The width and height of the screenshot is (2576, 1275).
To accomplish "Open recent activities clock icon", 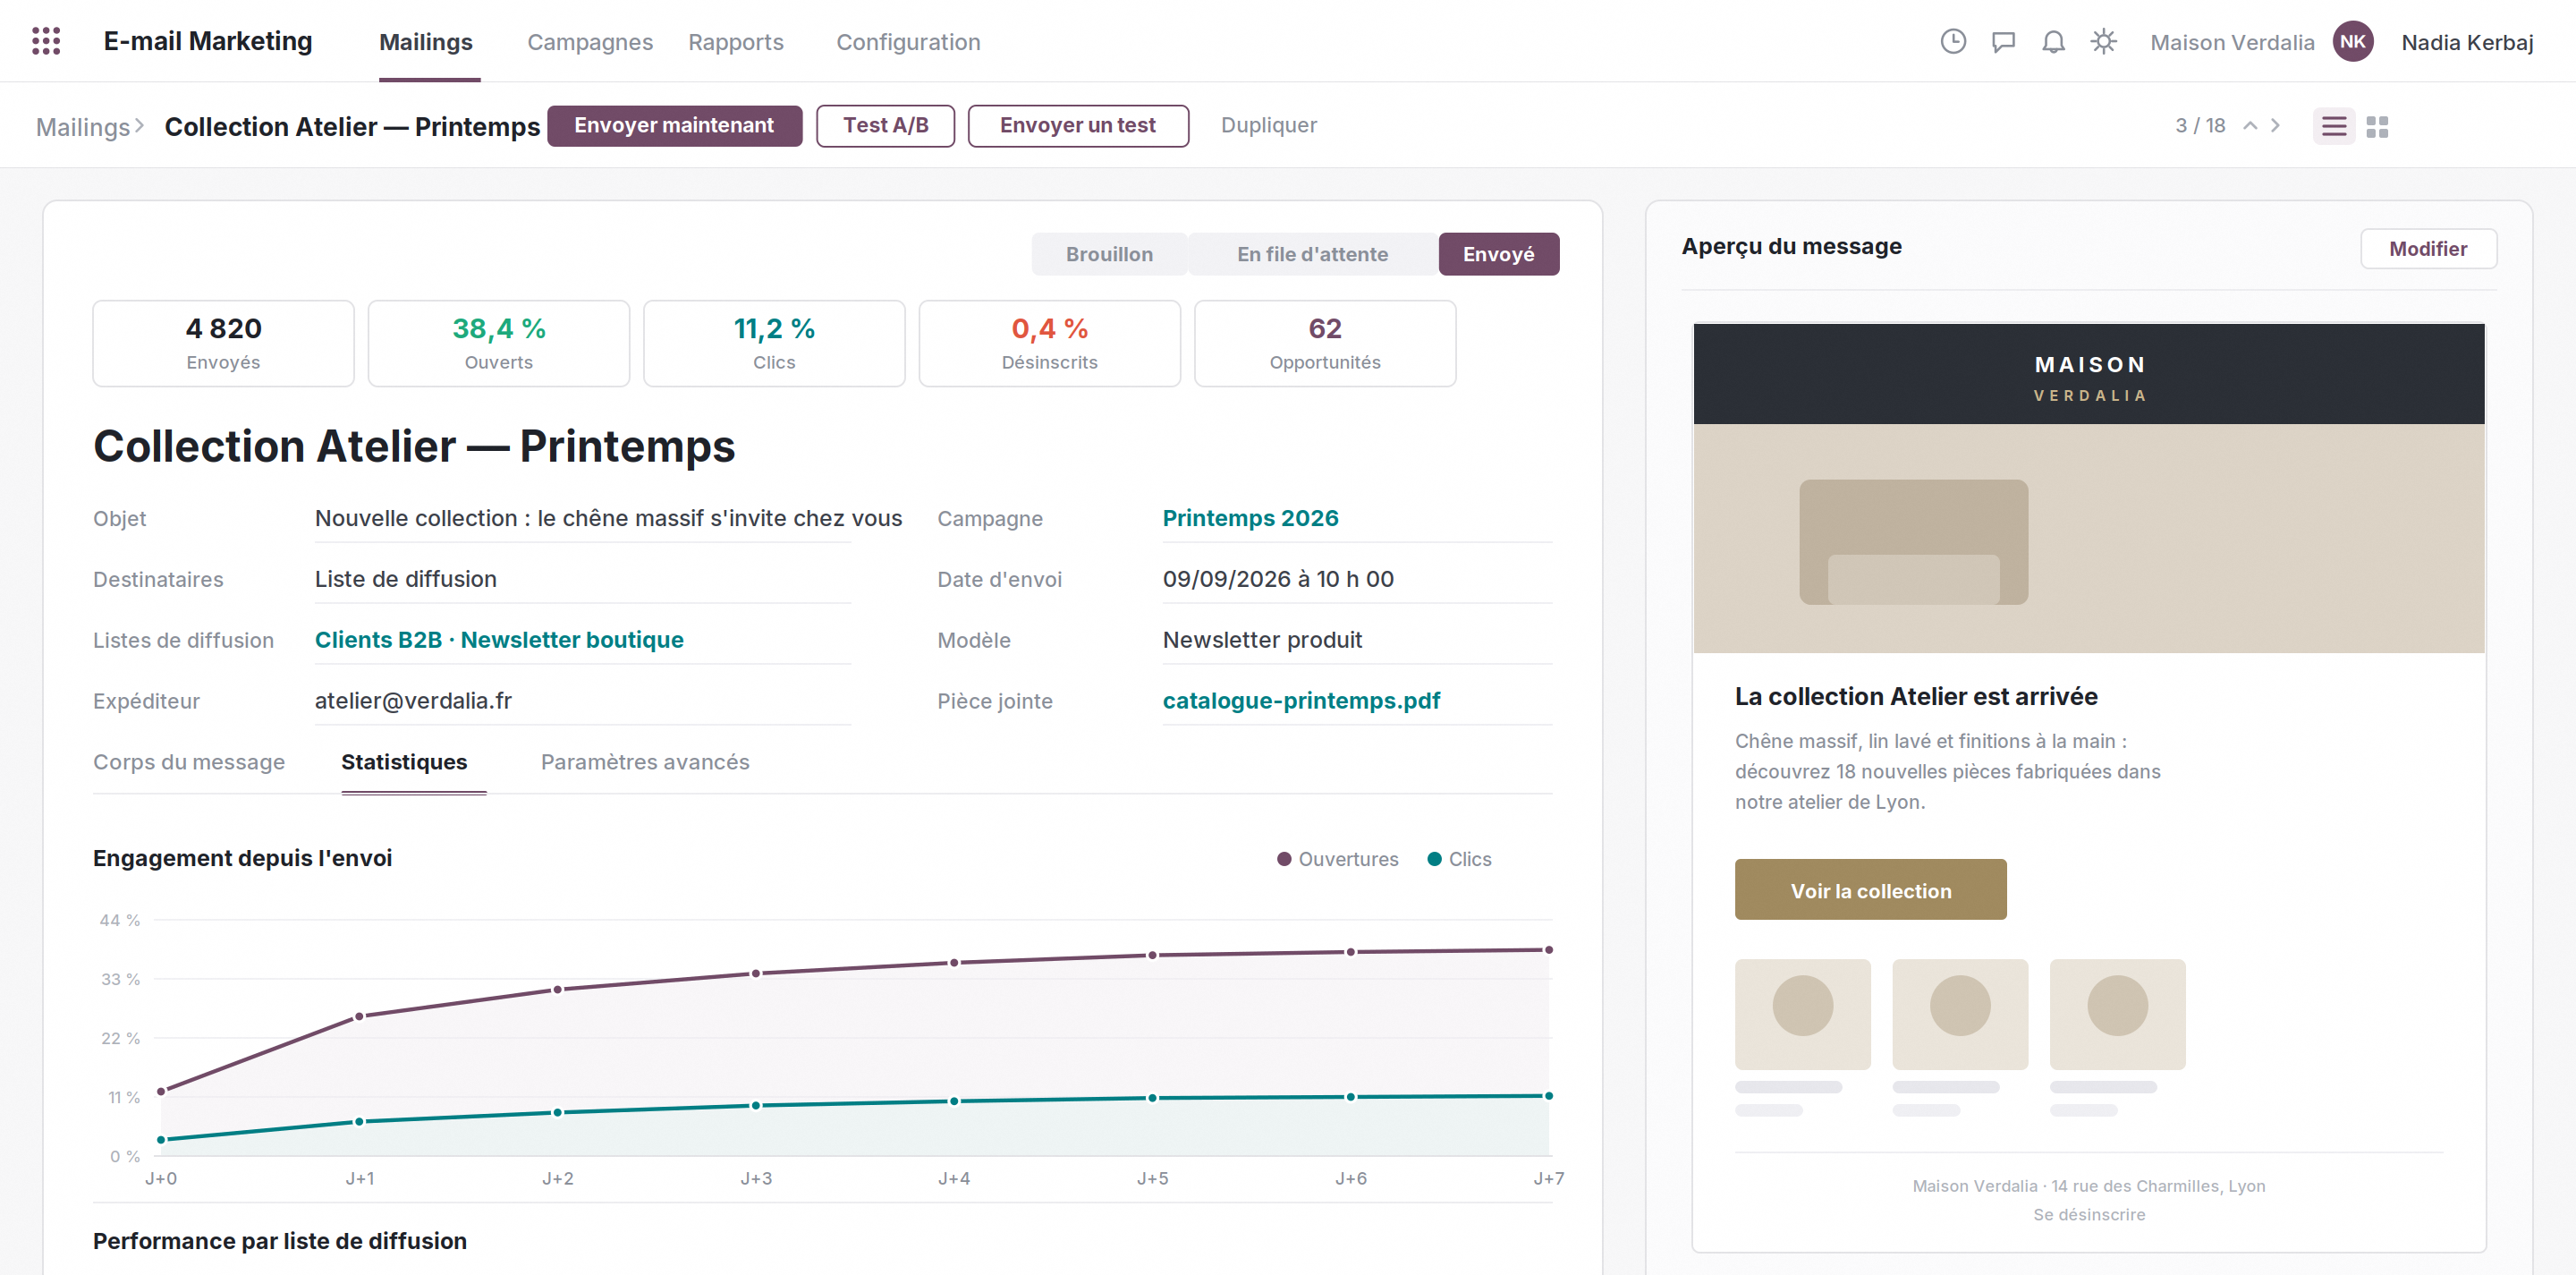I will coord(1952,41).
